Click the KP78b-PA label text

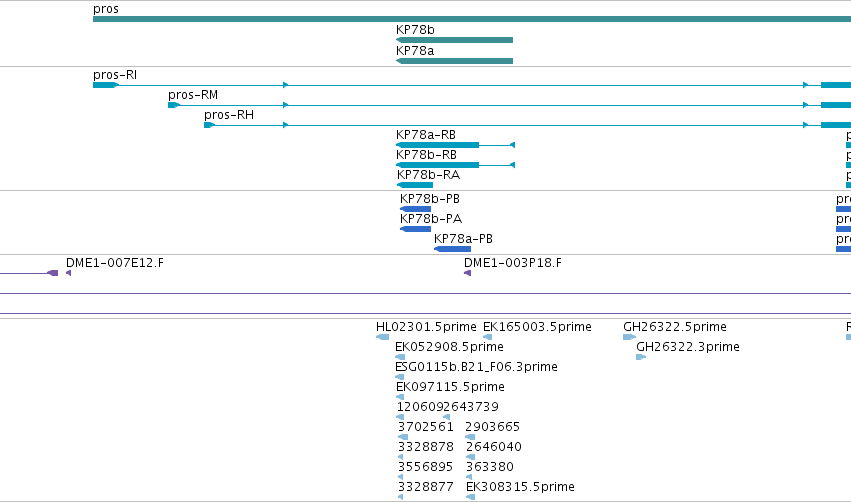431,219
